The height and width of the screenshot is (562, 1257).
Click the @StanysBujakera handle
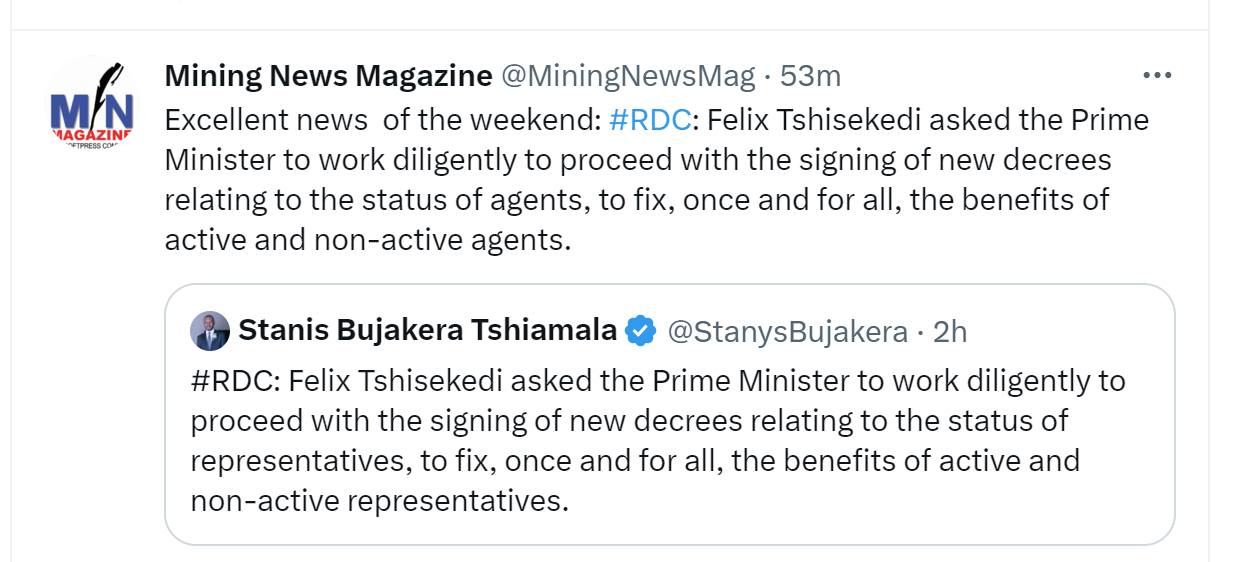click(787, 331)
